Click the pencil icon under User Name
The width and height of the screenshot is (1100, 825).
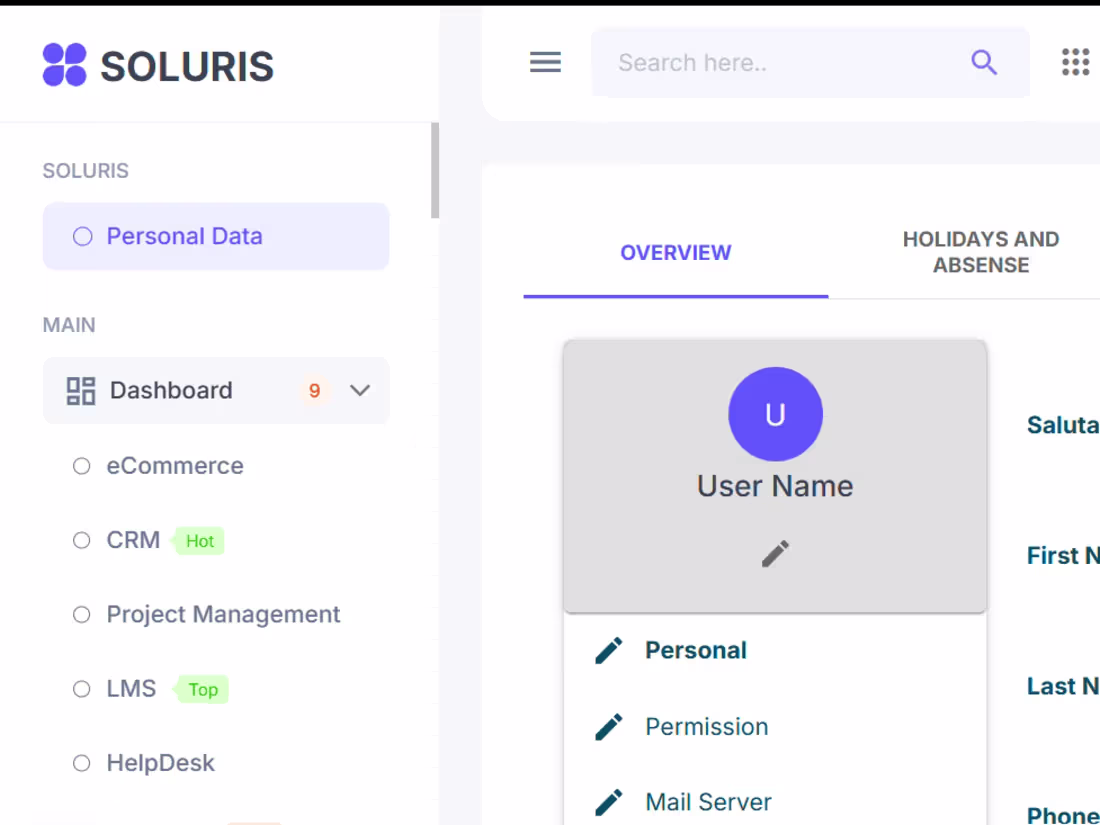pos(775,552)
